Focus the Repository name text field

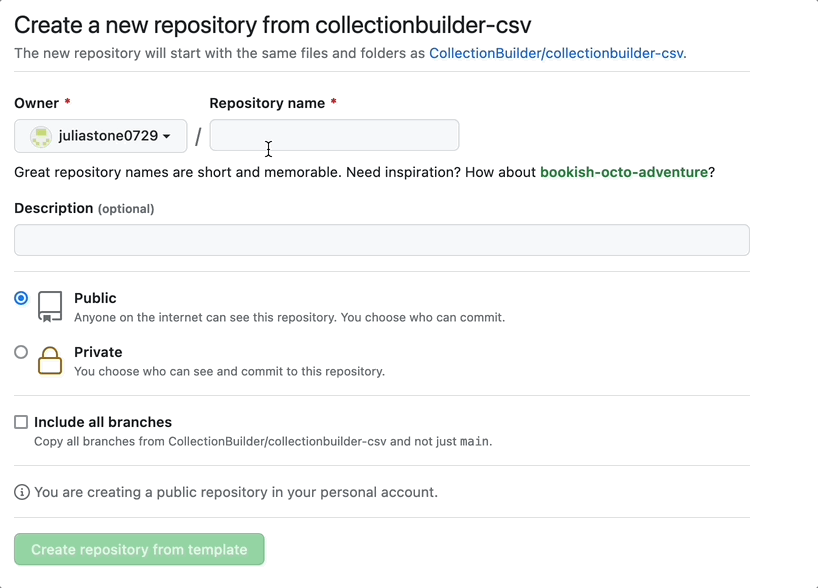click(334, 135)
